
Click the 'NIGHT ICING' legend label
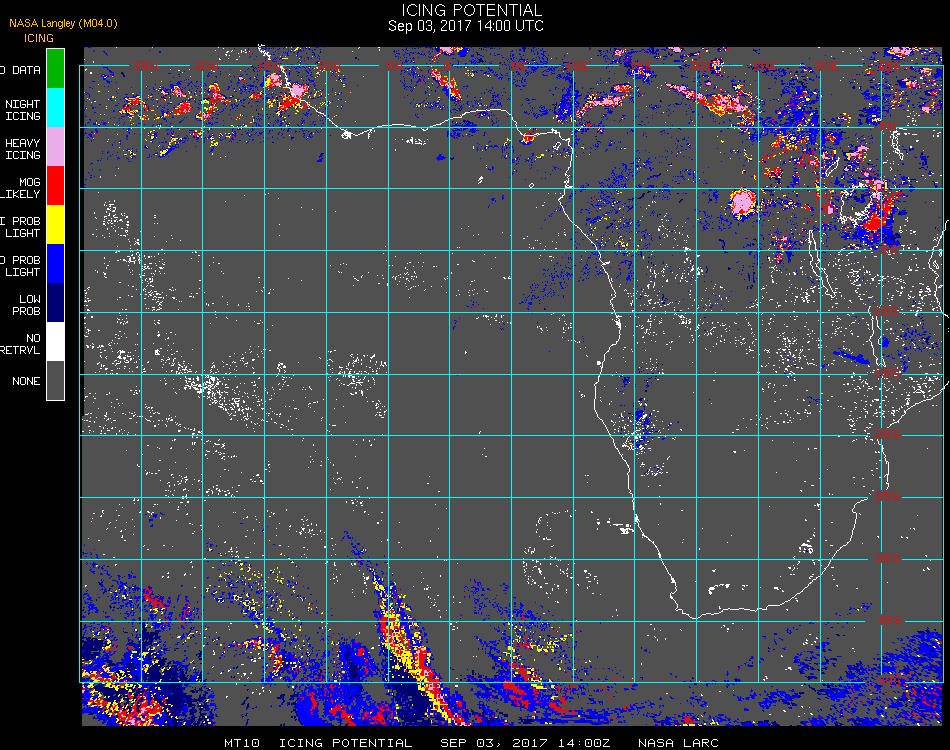click(x=22, y=110)
